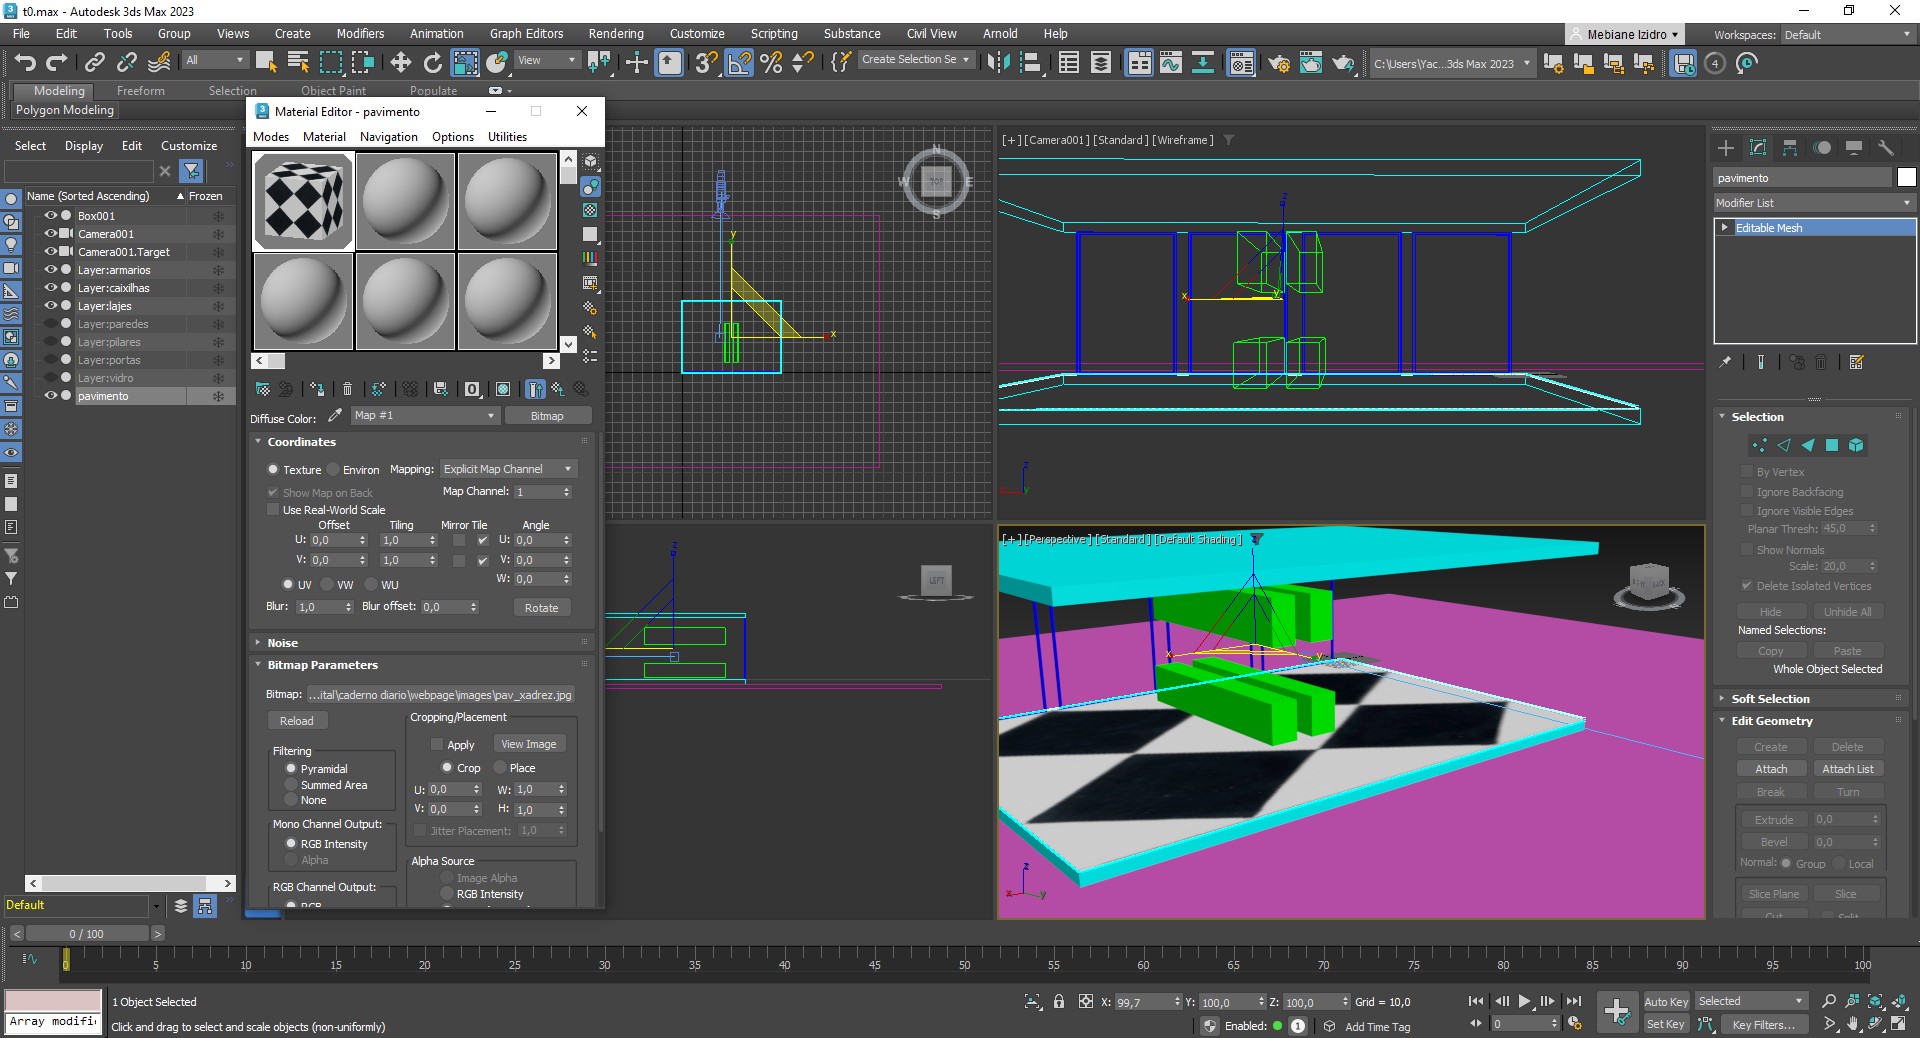This screenshot has height=1038, width=1920.
Task: Open the Navigation menu in Material Editor
Action: pyautogui.click(x=388, y=137)
